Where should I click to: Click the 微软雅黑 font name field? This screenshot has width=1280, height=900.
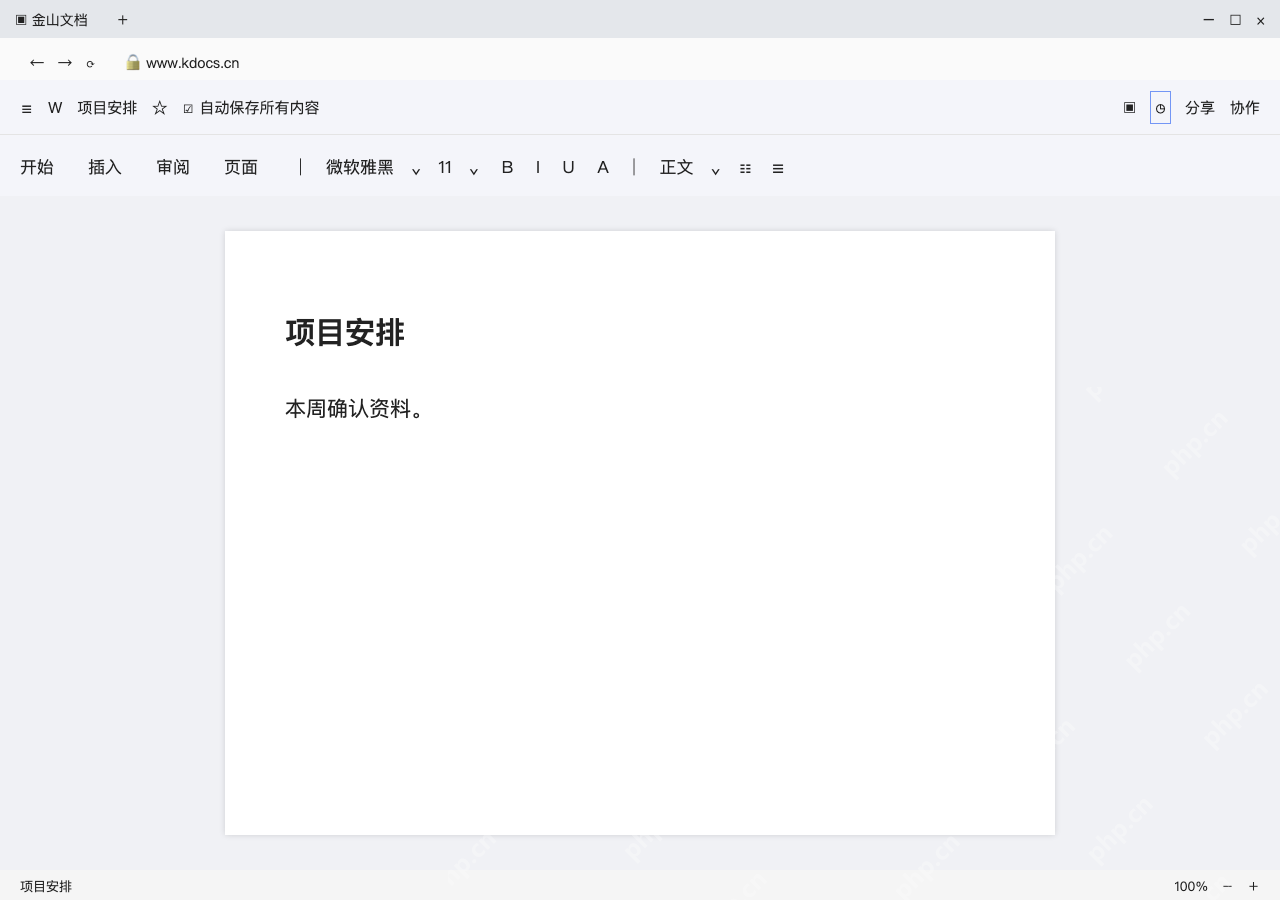(360, 167)
